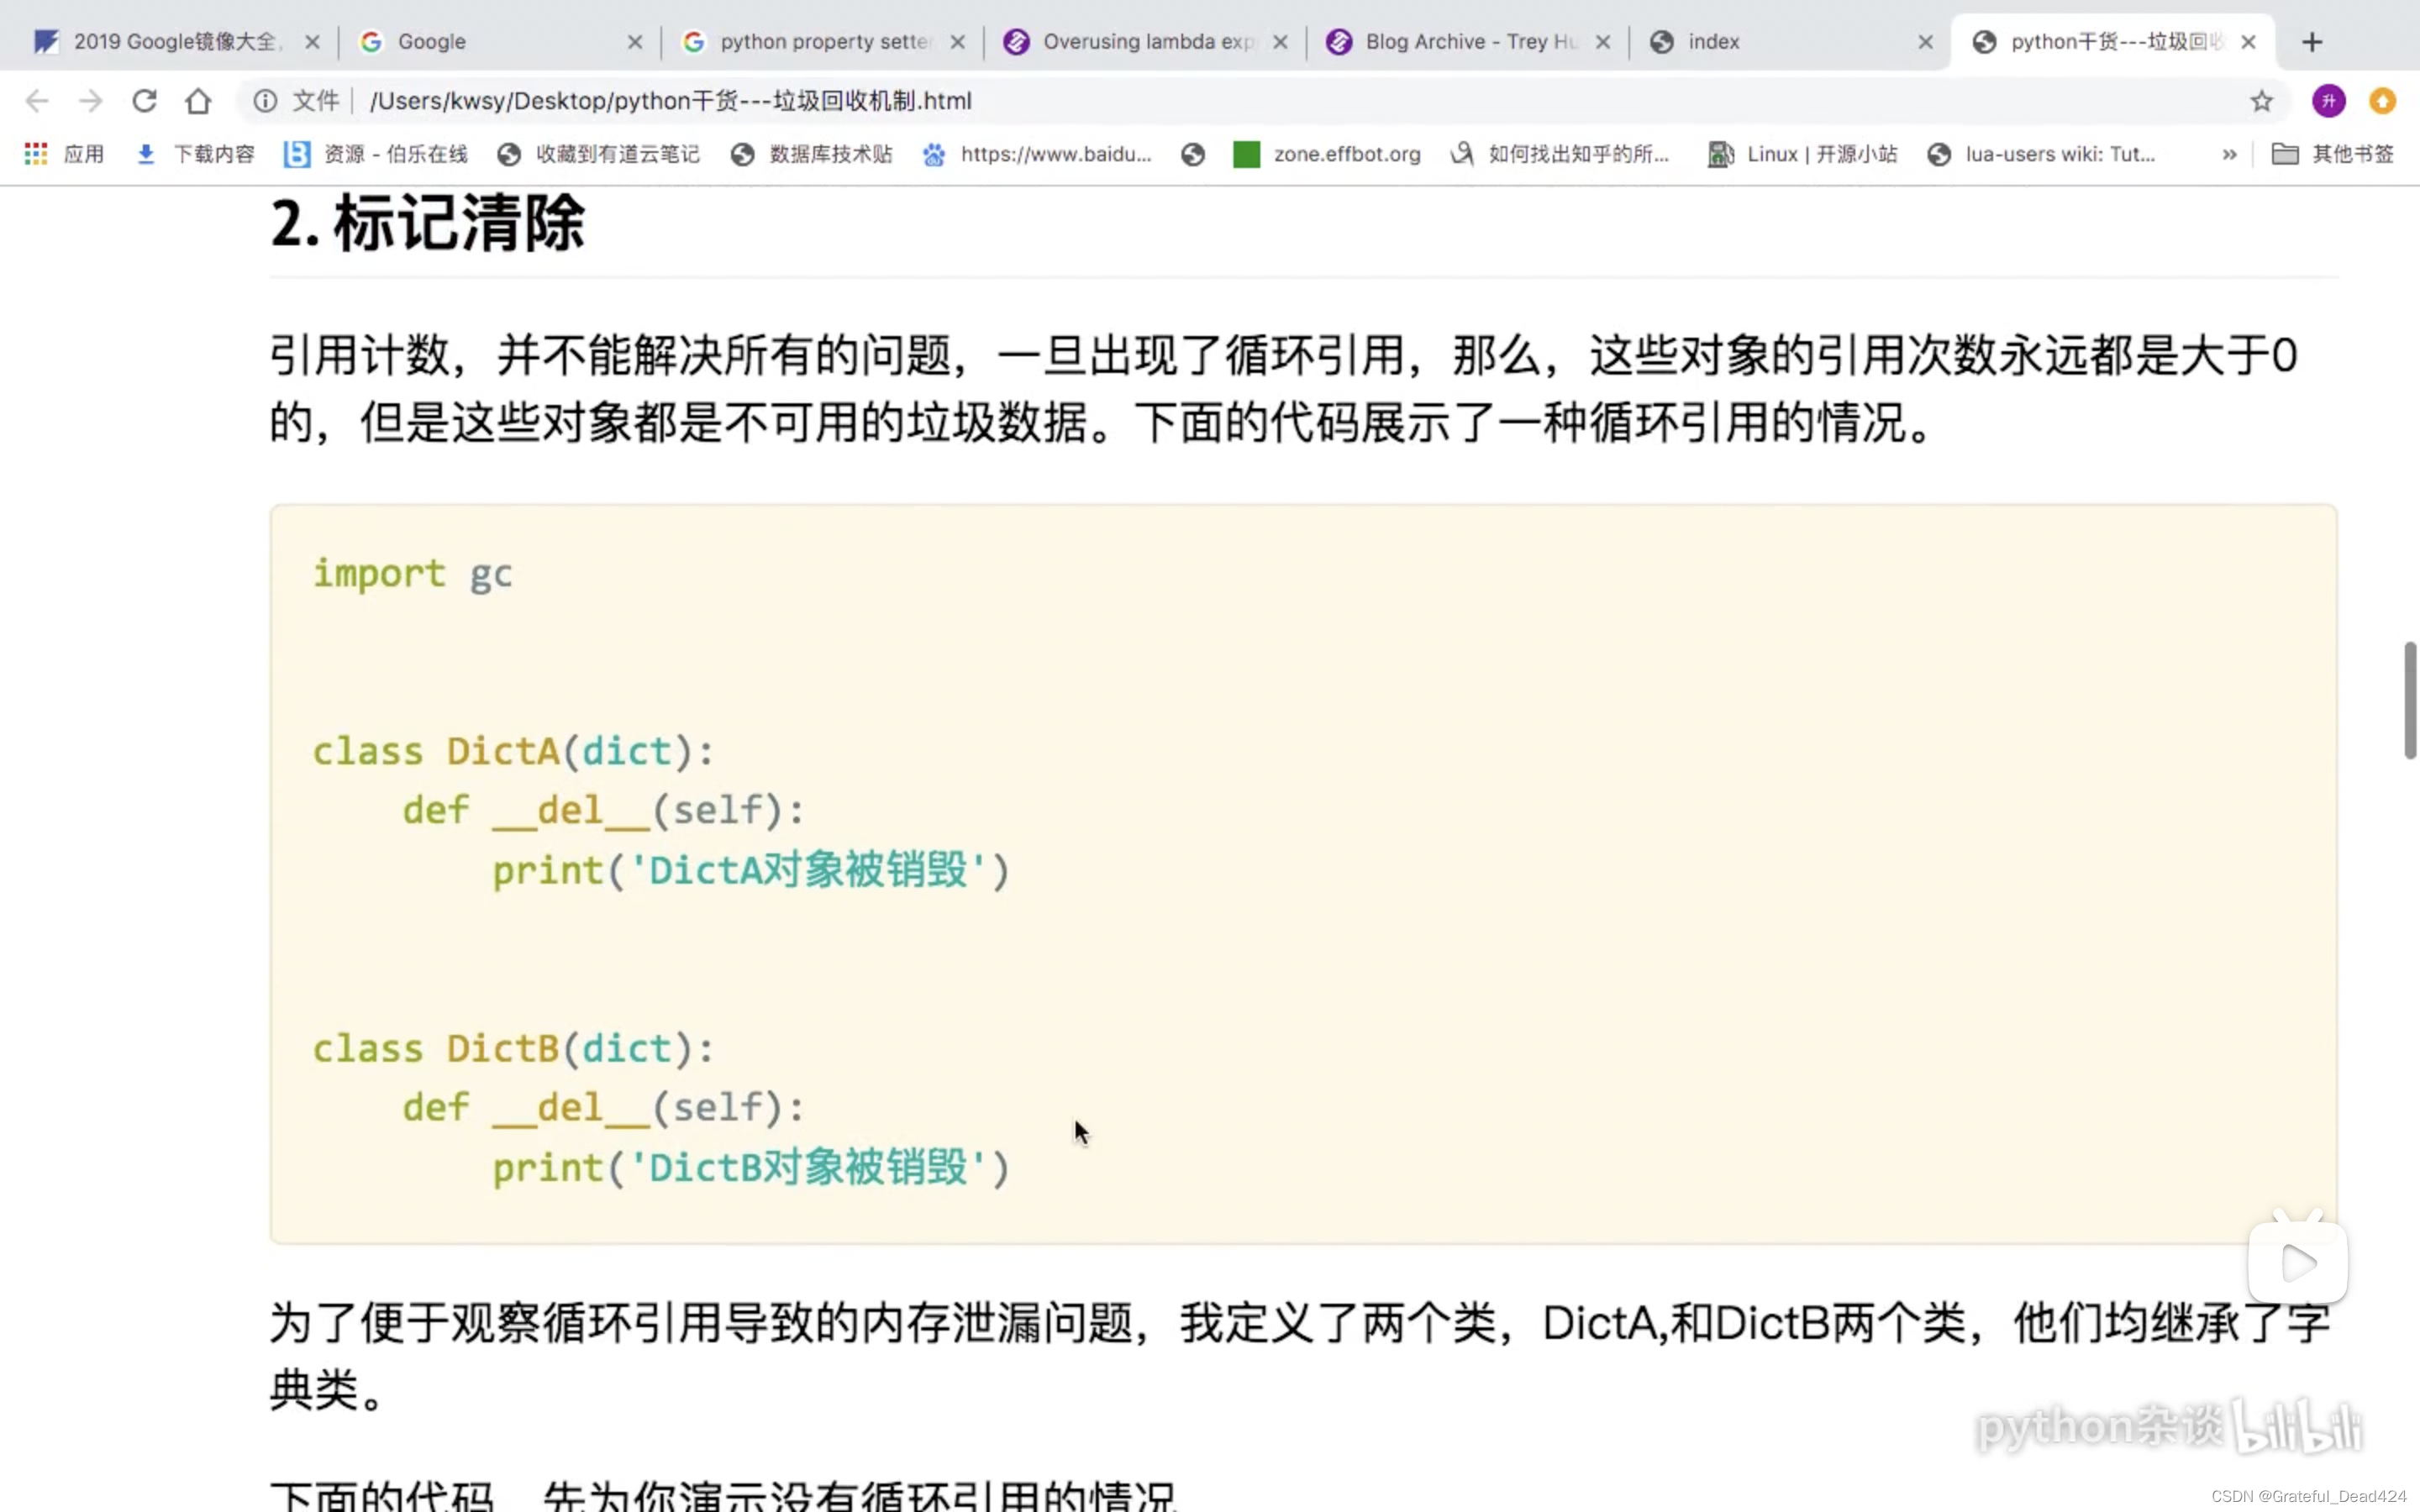
Task: Close the Google tab
Action: pos(635,42)
